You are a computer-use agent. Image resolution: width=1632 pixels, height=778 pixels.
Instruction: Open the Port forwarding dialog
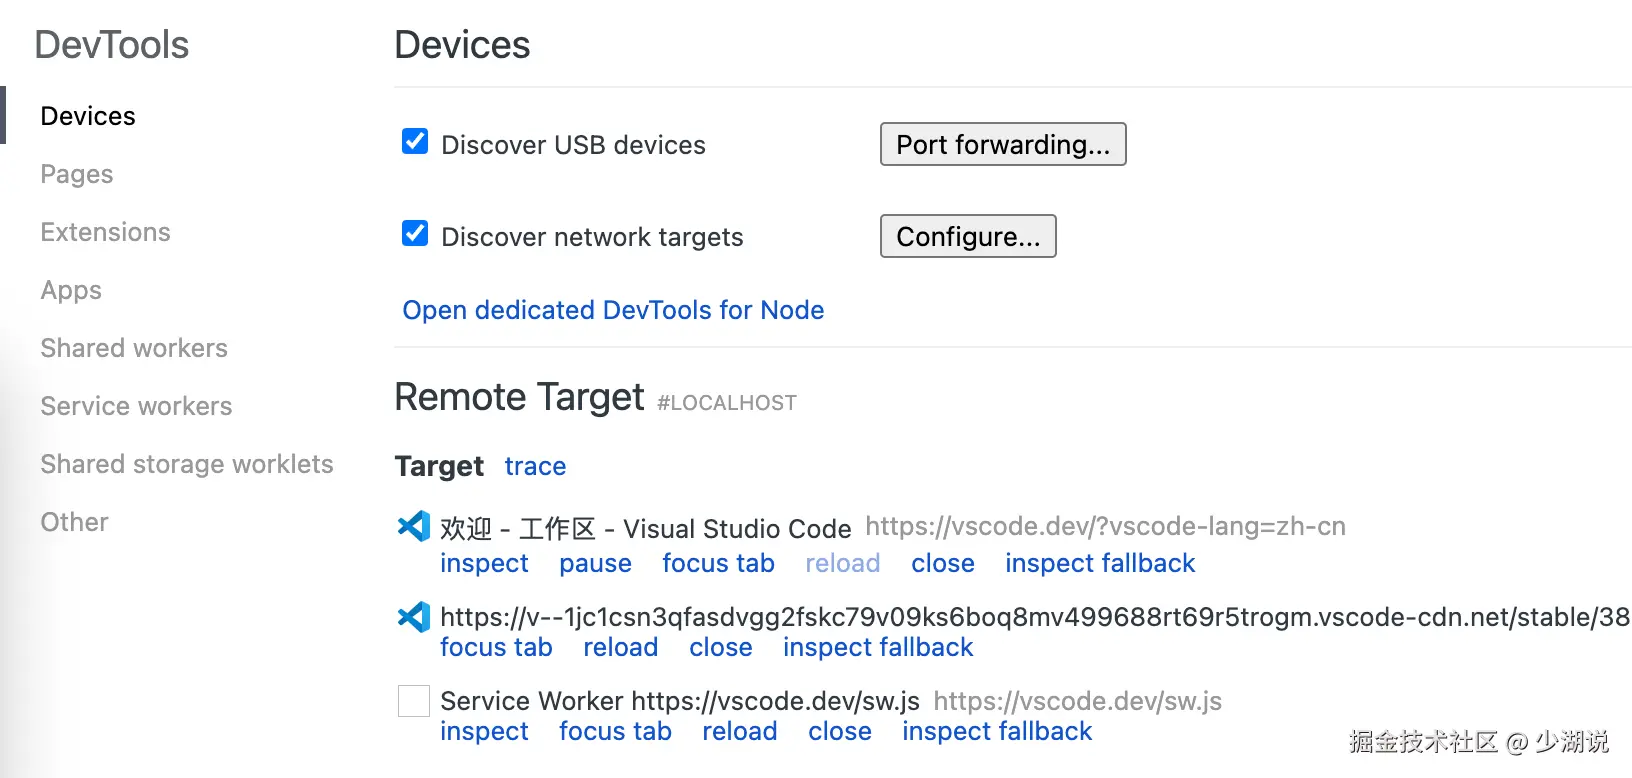point(1002,145)
